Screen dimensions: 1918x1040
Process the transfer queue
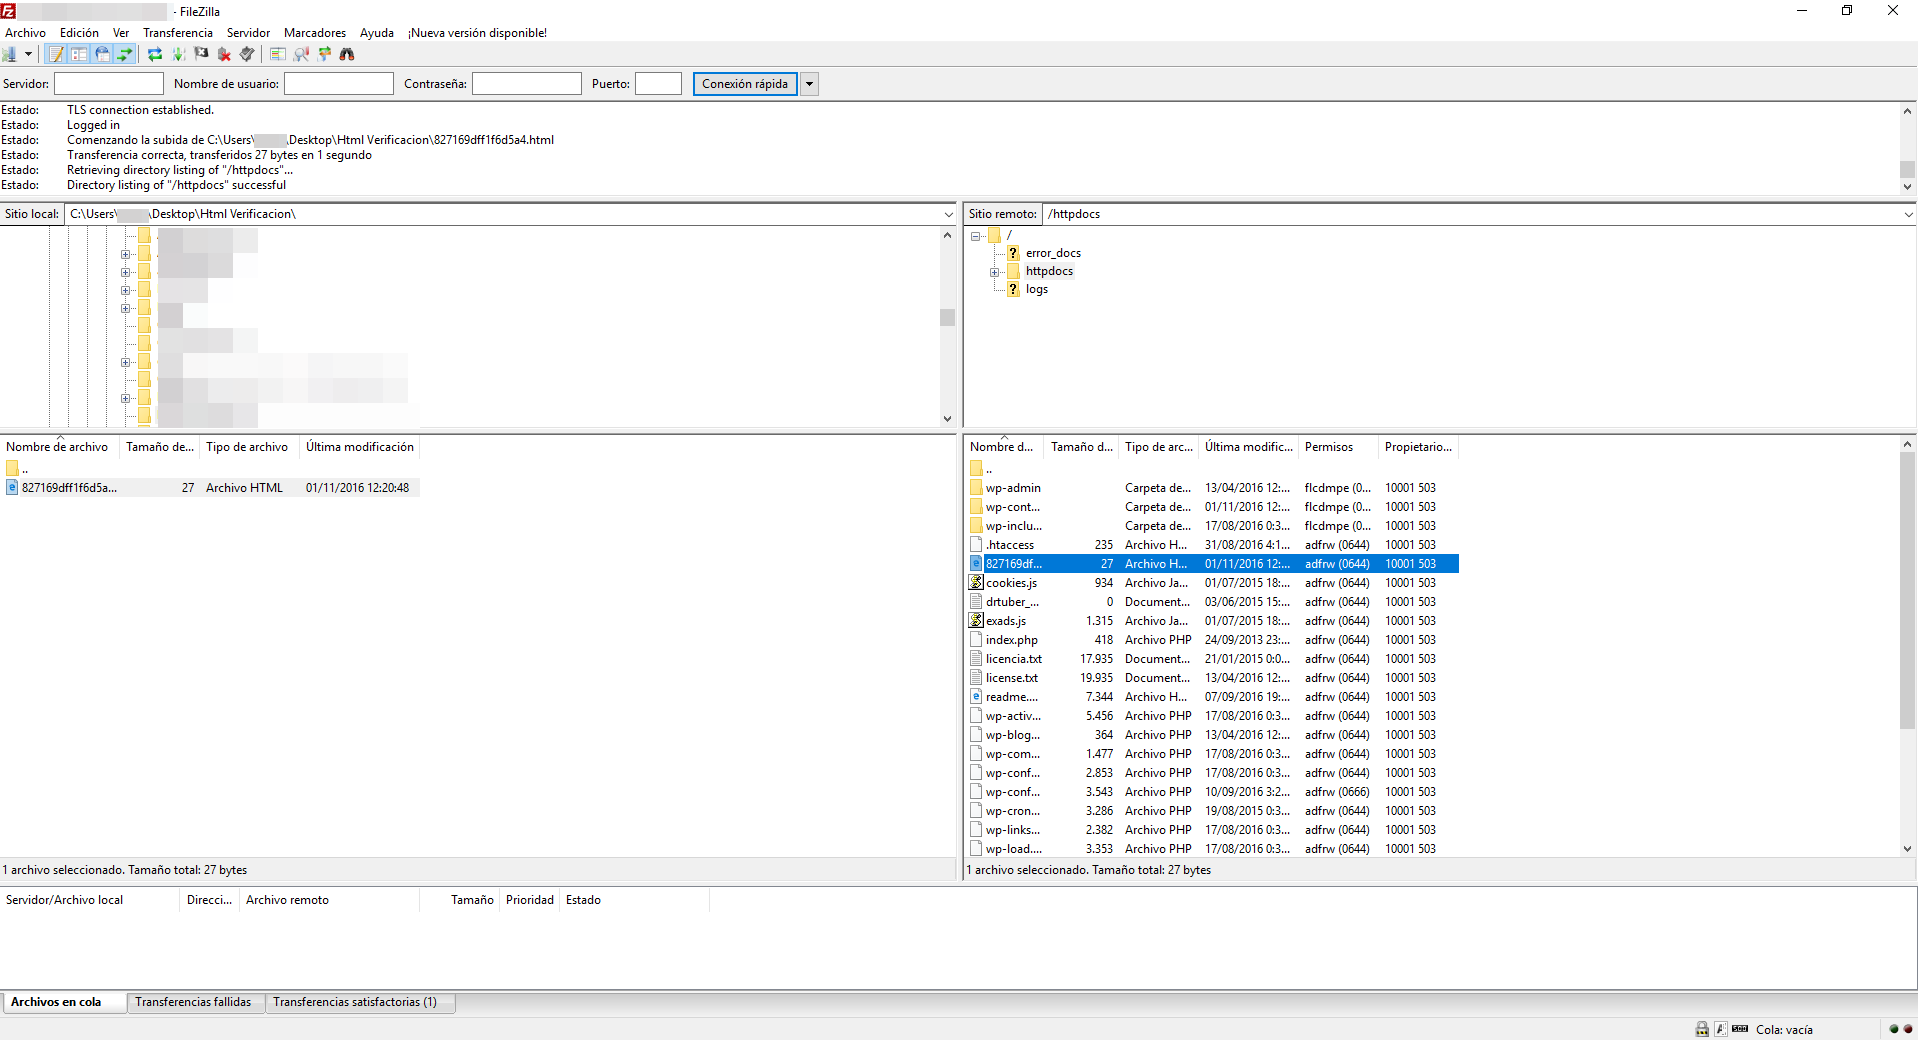[x=178, y=54]
